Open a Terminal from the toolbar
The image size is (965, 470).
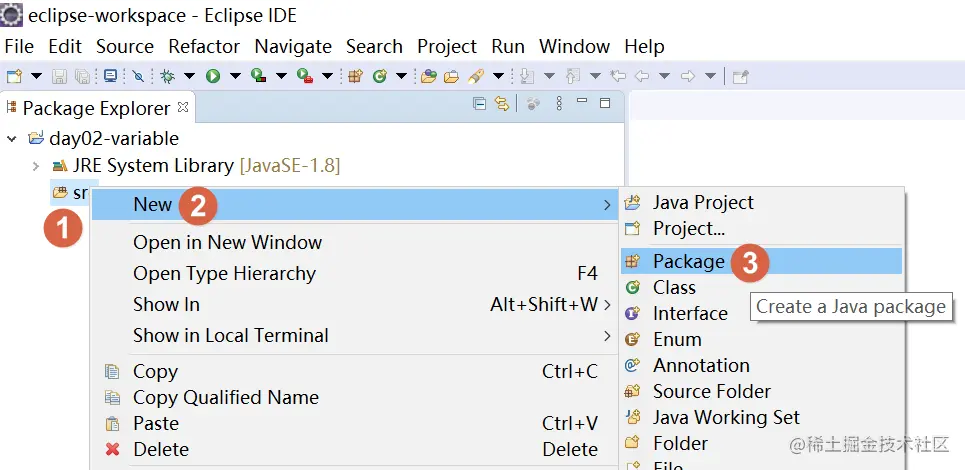(x=110, y=76)
